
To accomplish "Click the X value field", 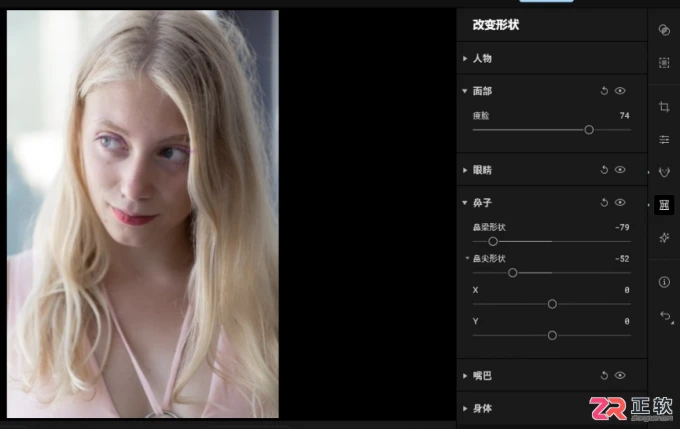I will (x=627, y=290).
